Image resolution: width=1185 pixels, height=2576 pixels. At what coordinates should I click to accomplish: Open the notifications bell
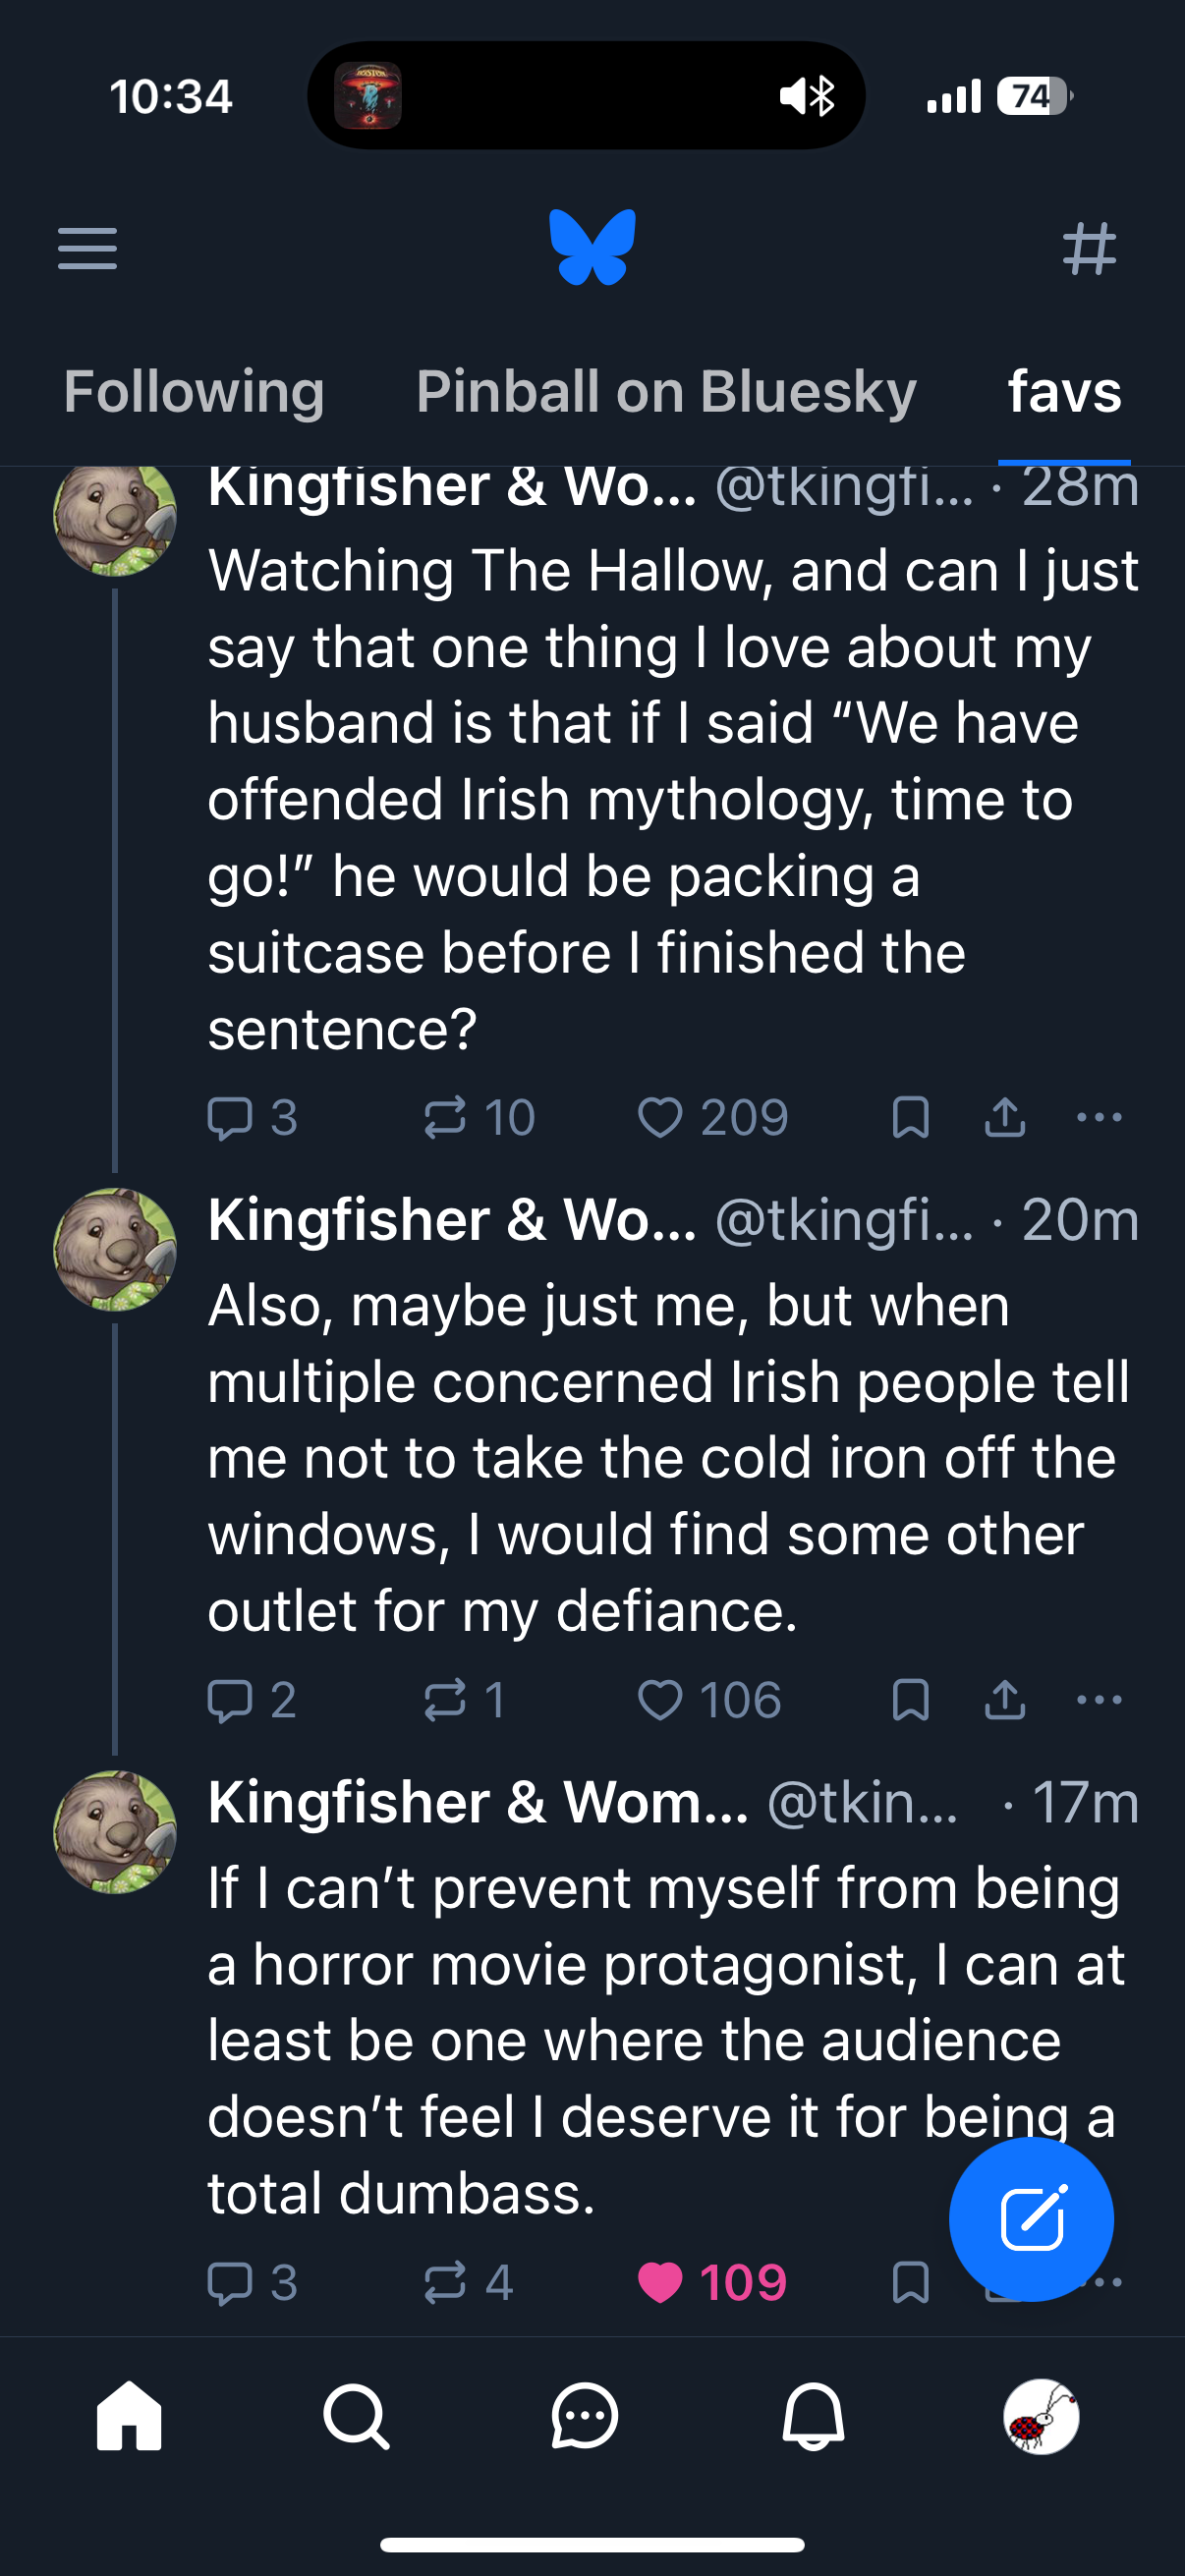813,2417
